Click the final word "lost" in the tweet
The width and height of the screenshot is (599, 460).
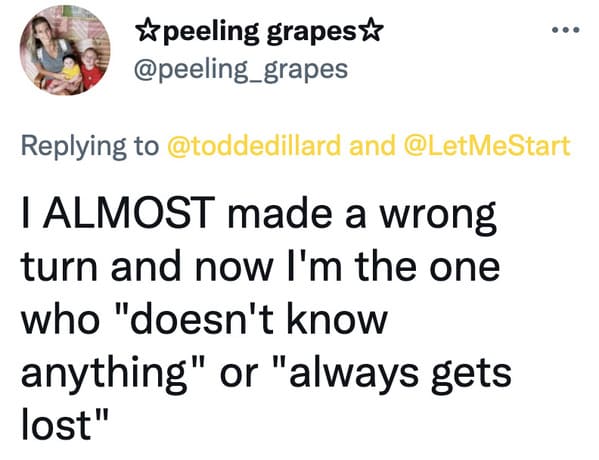click(x=57, y=424)
